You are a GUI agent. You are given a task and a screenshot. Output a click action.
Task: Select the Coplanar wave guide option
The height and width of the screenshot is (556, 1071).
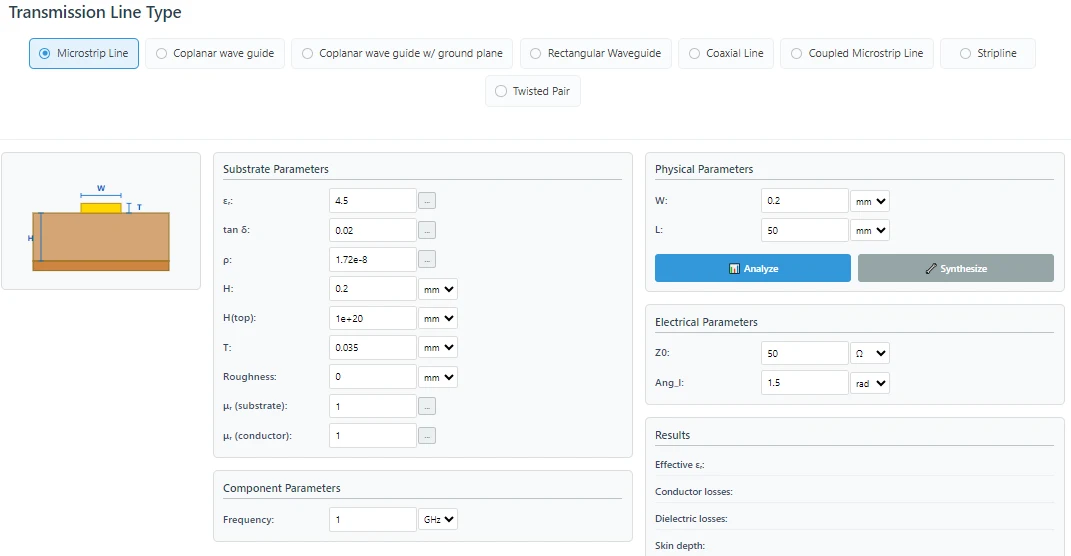(215, 54)
